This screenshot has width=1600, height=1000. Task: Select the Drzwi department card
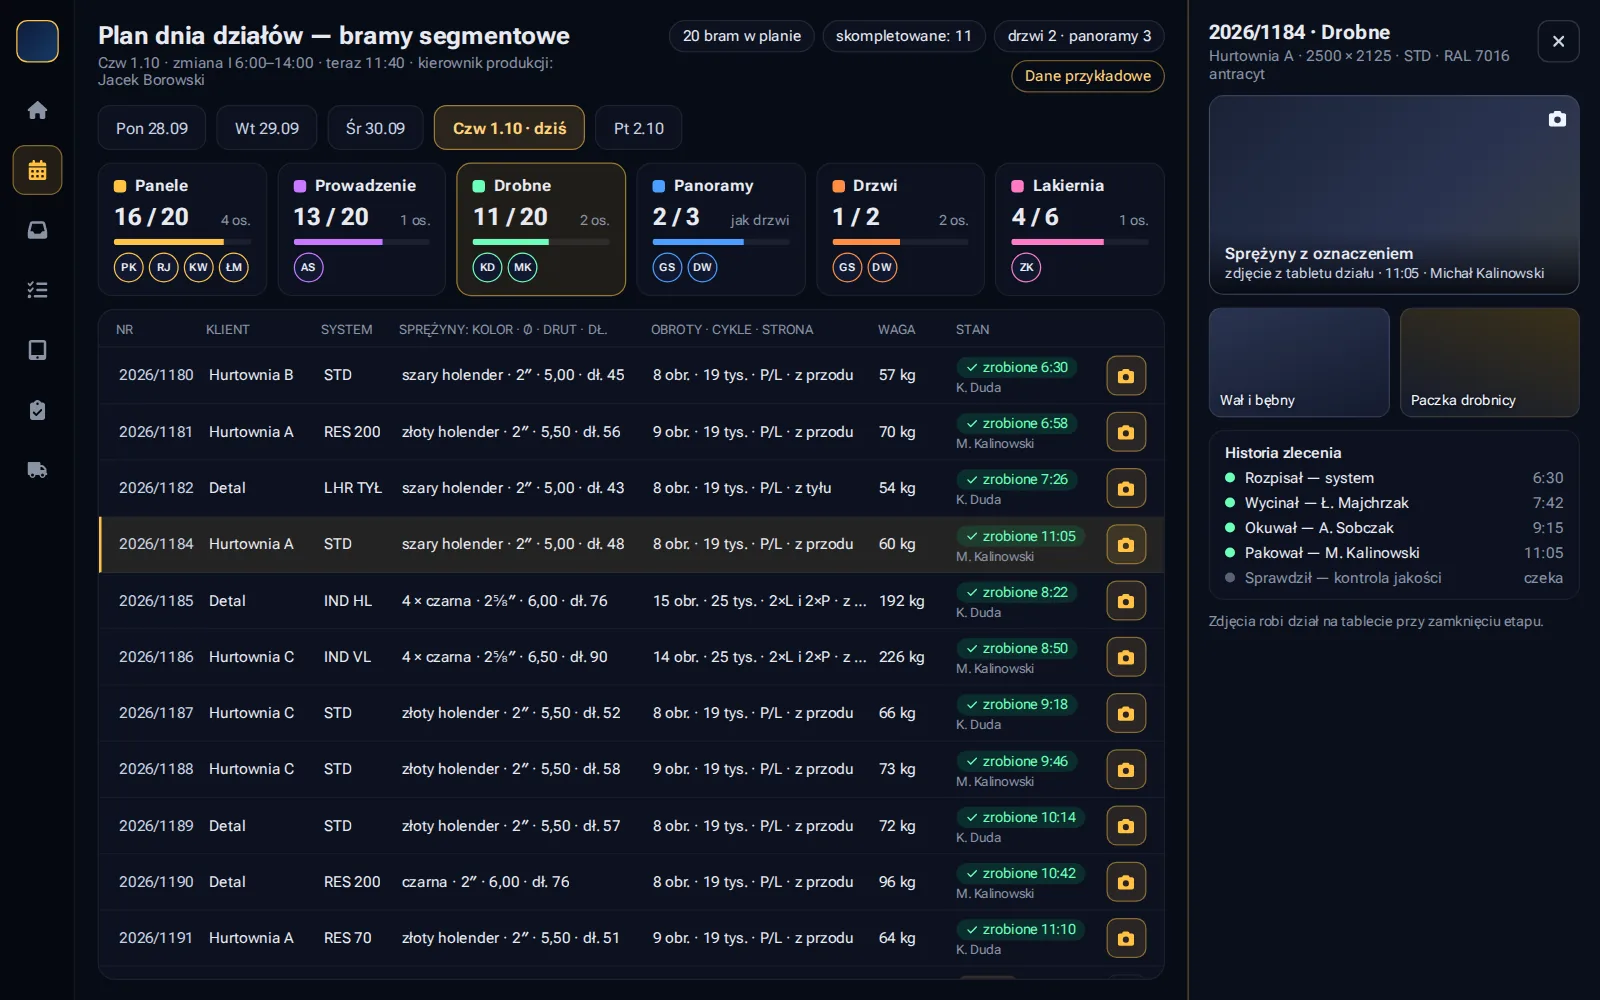pos(900,229)
